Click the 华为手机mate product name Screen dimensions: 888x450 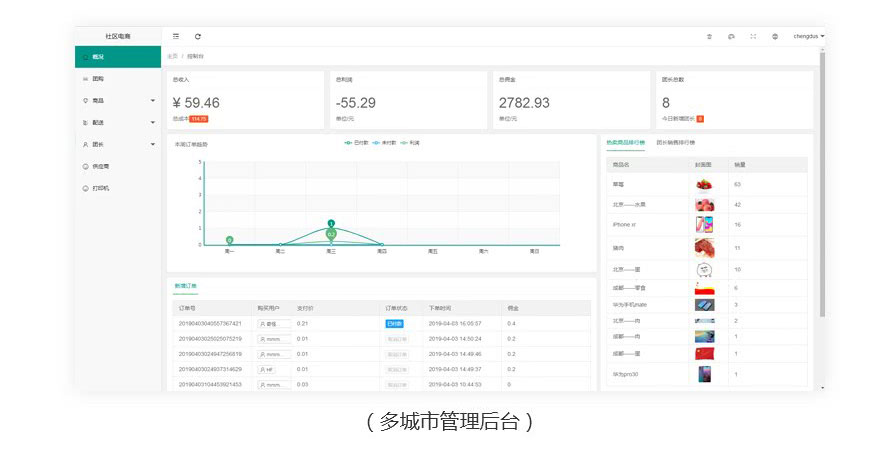(x=629, y=305)
